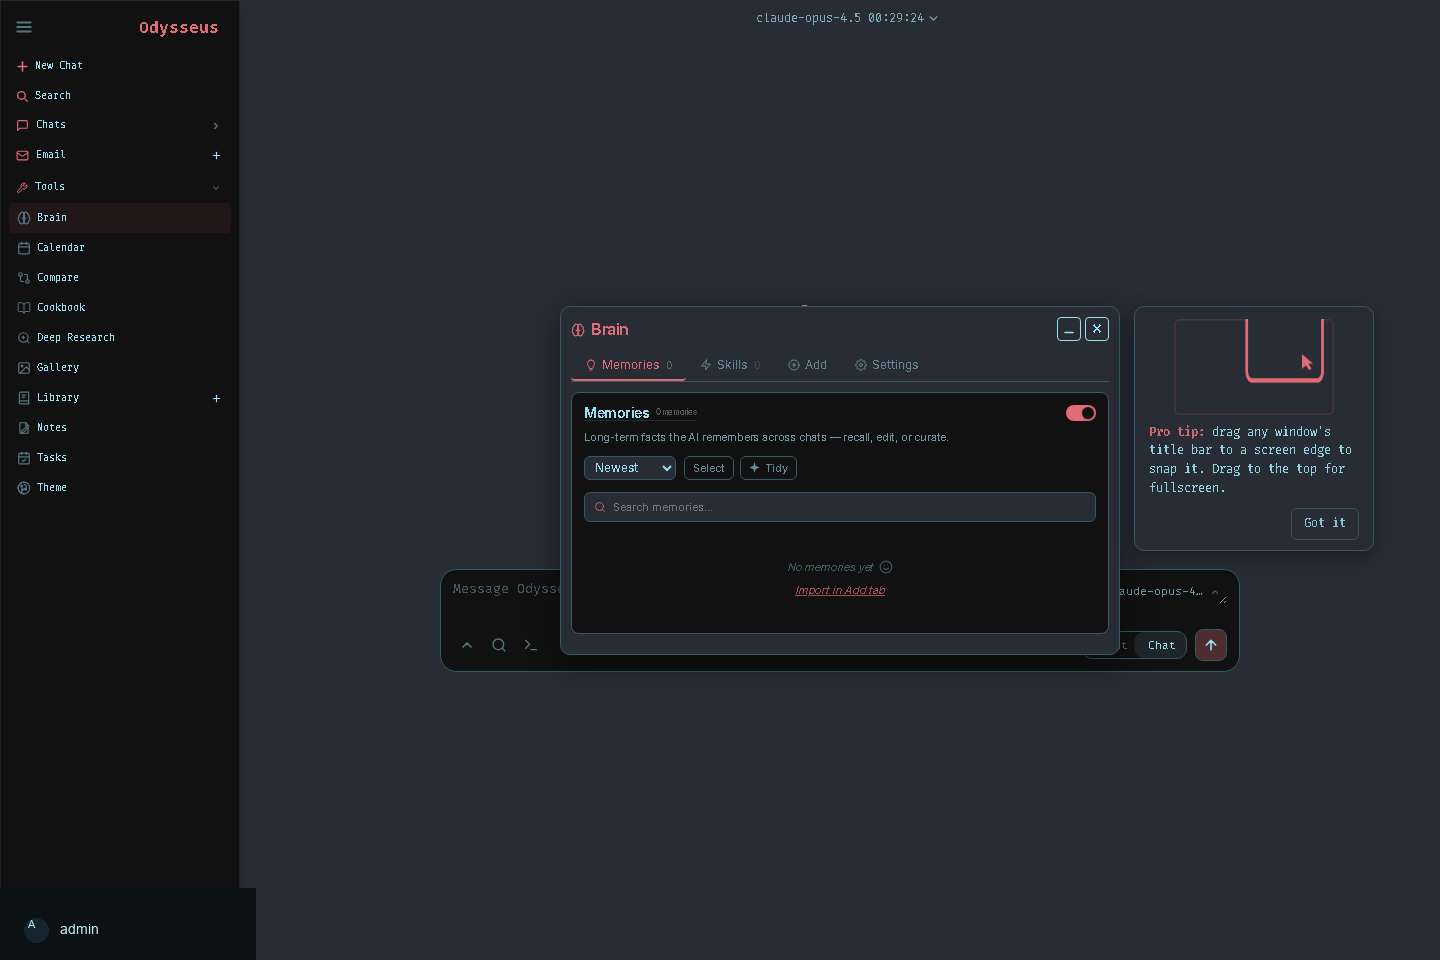The width and height of the screenshot is (1440, 960).
Task: Minimize the Brain window
Action: pyautogui.click(x=1069, y=329)
